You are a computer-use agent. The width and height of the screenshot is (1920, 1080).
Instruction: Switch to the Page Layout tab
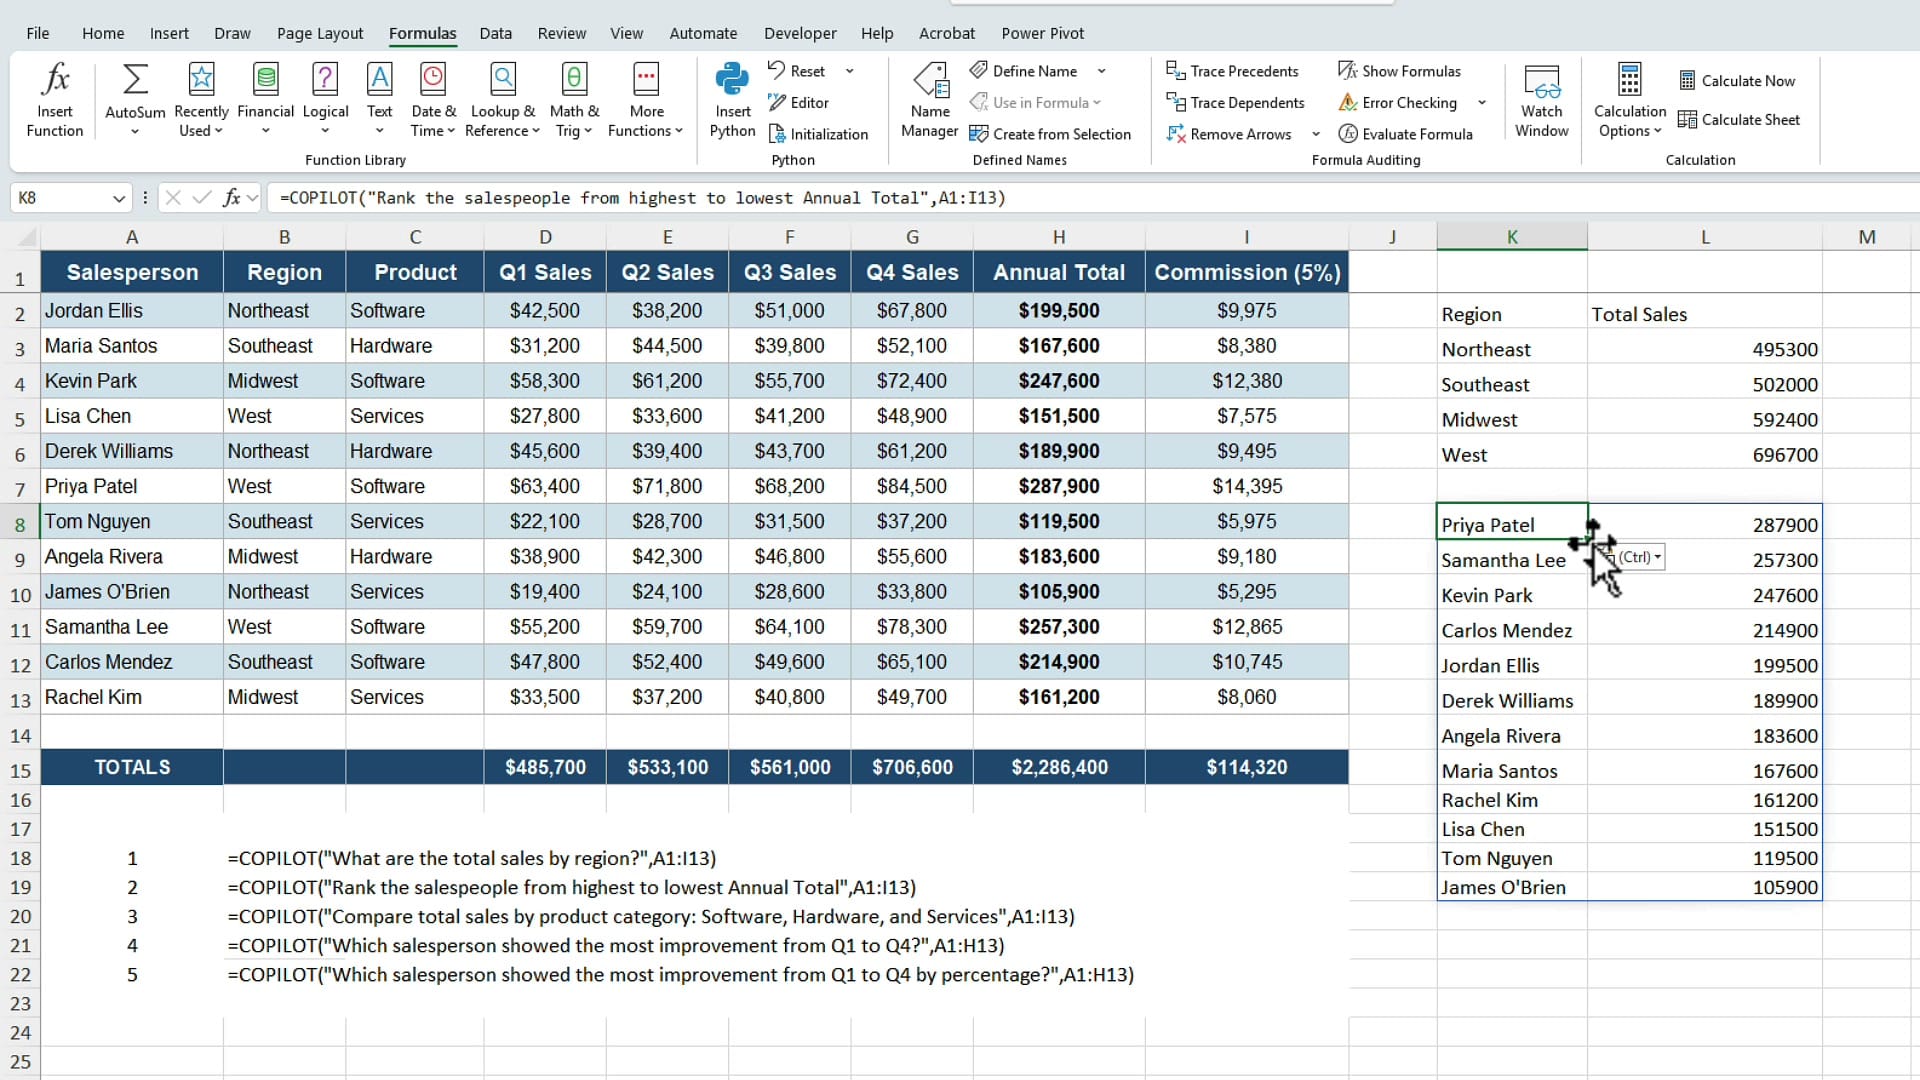click(320, 33)
